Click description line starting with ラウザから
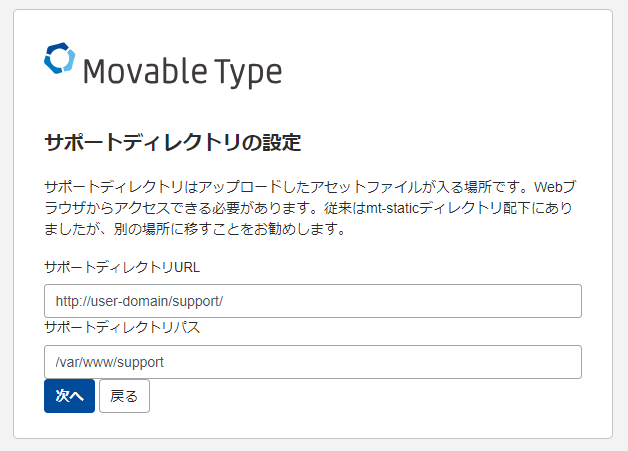Image resolution: width=628 pixels, height=451 pixels. click(x=308, y=208)
